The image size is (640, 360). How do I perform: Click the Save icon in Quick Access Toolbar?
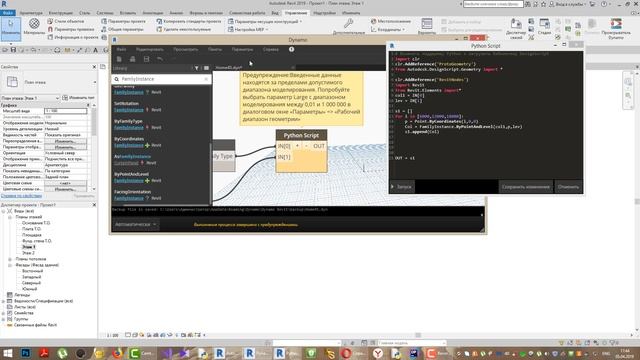pos(13,50)
